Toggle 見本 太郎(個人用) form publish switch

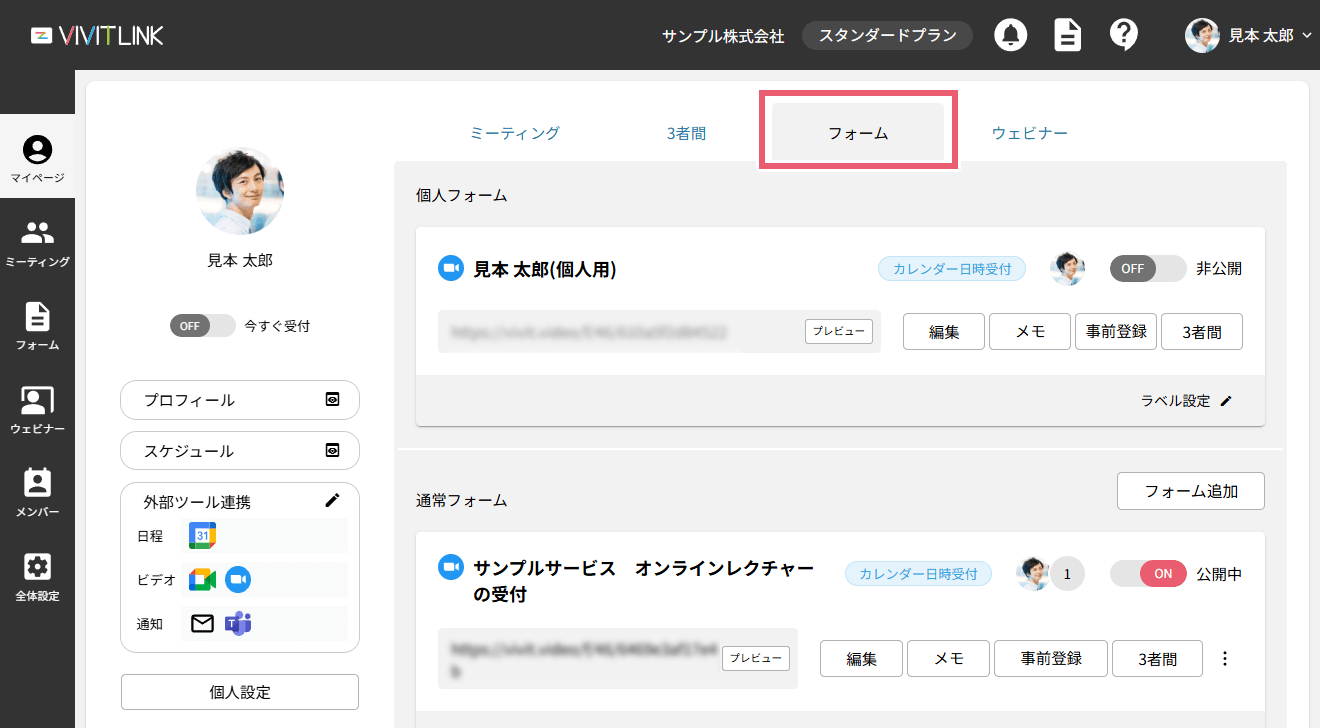1147,269
